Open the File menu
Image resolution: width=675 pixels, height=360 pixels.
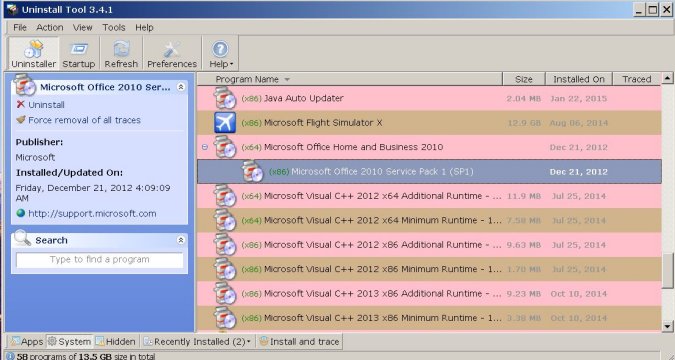[x=20, y=27]
